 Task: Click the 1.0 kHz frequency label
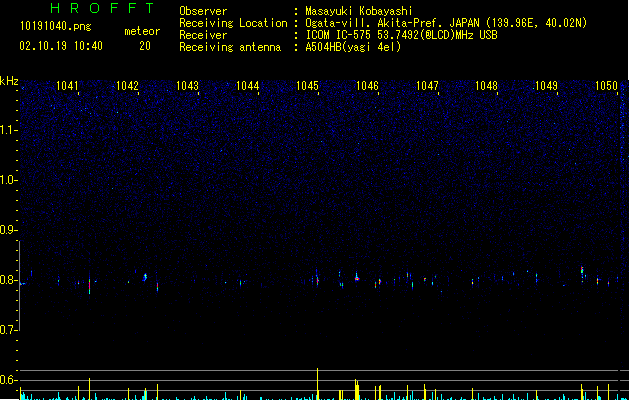pos(9,180)
